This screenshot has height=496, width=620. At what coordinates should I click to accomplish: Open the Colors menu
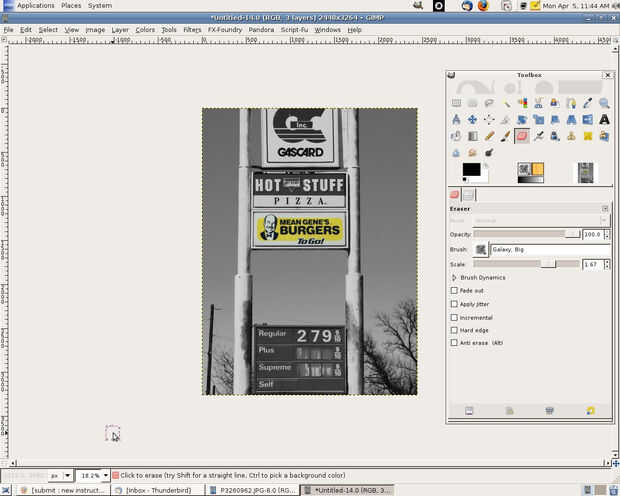click(145, 30)
